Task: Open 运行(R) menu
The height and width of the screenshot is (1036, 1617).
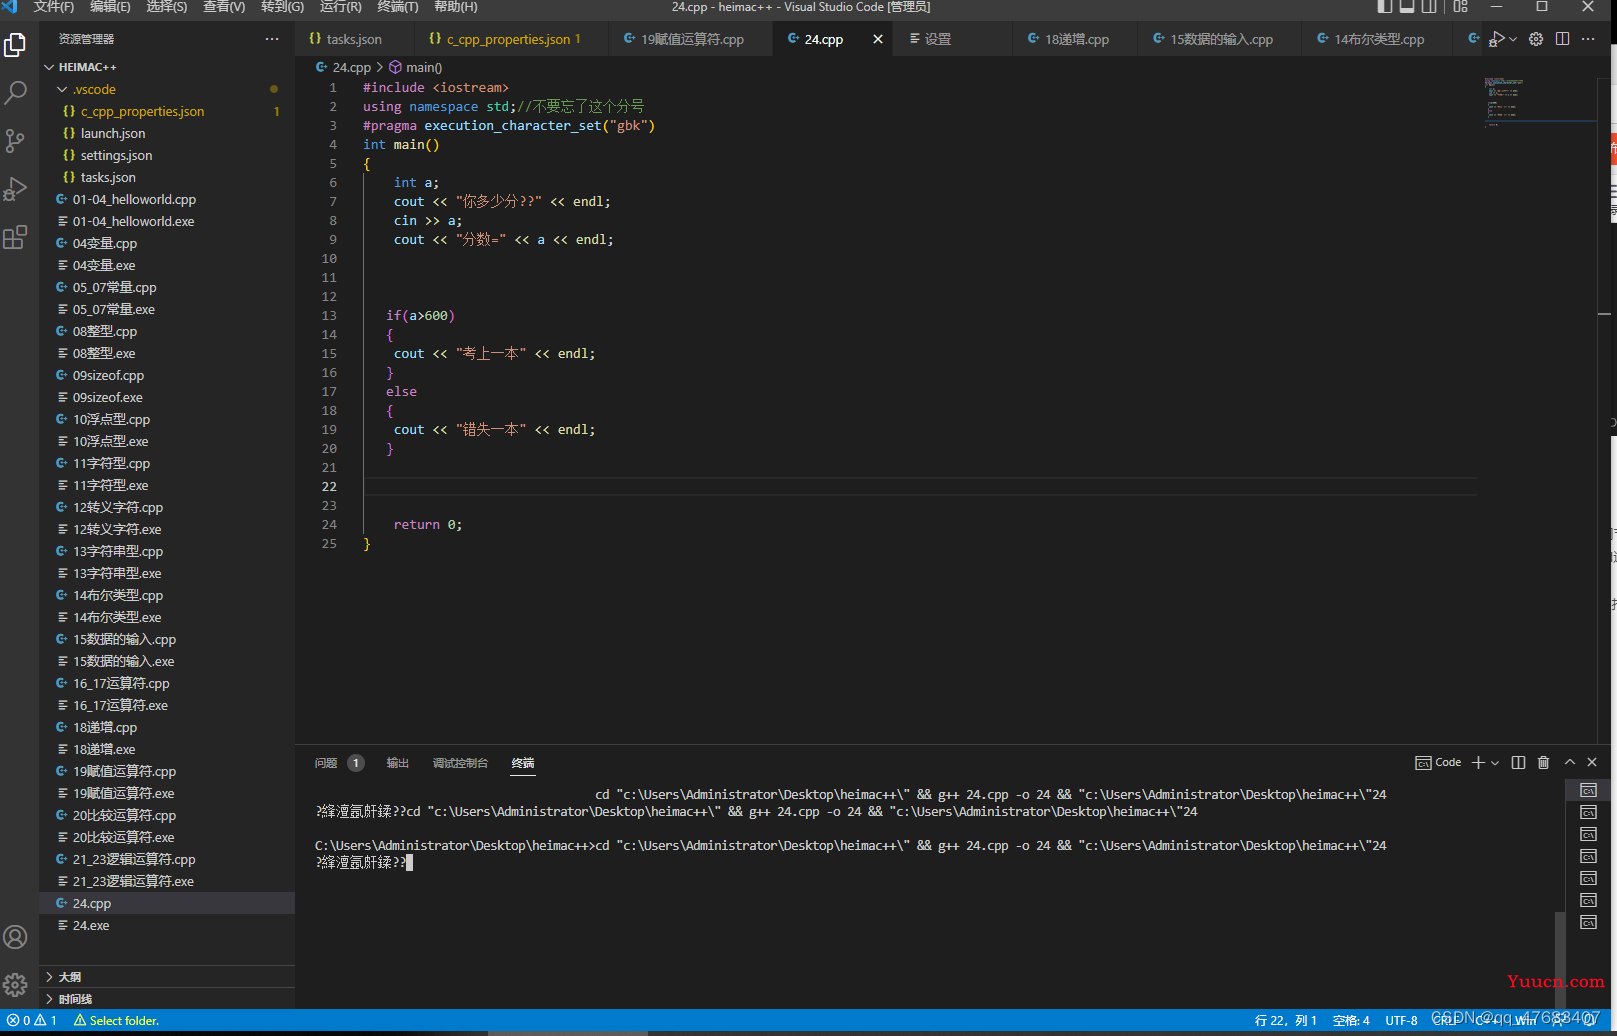Action: pyautogui.click(x=340, y=7)
